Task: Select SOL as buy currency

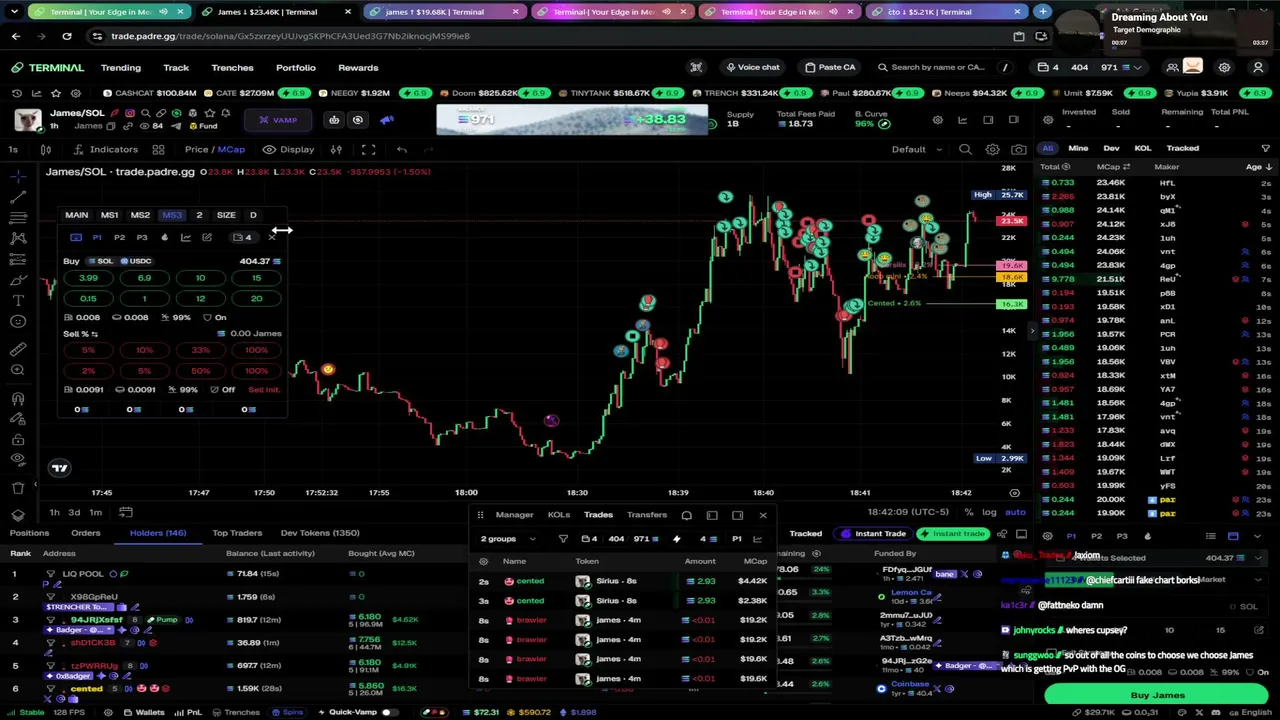Action: point(100,261)
